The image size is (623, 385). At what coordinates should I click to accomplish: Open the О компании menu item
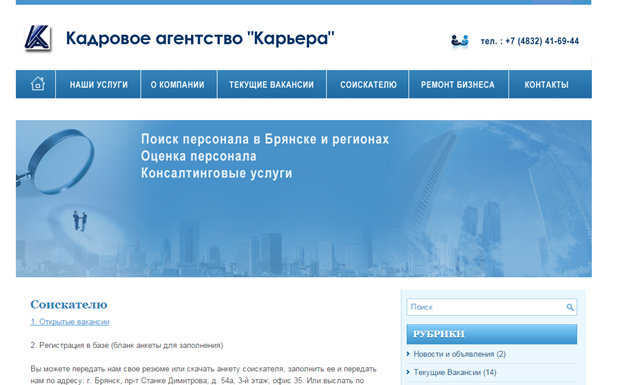pos(178,84)
